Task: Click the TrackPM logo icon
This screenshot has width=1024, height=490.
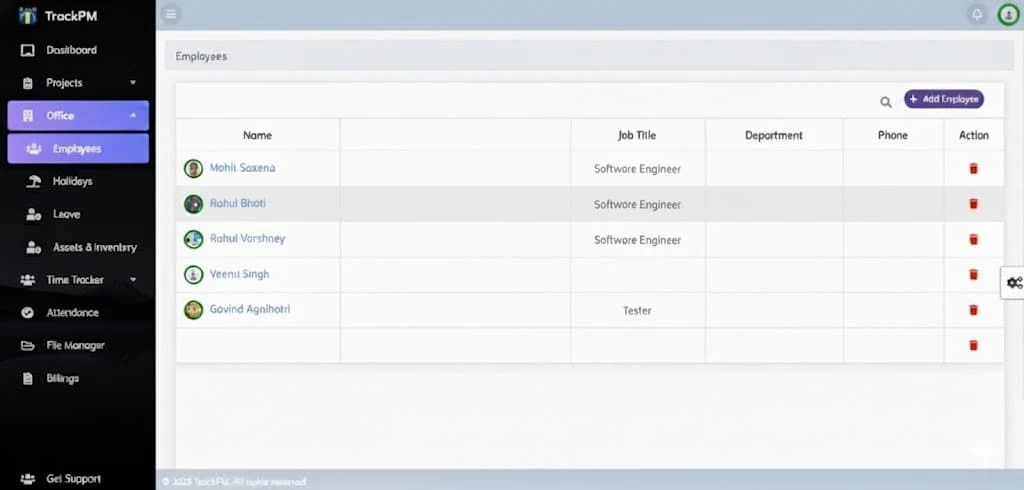Action: pyautogui.click(x=27, y=16)
